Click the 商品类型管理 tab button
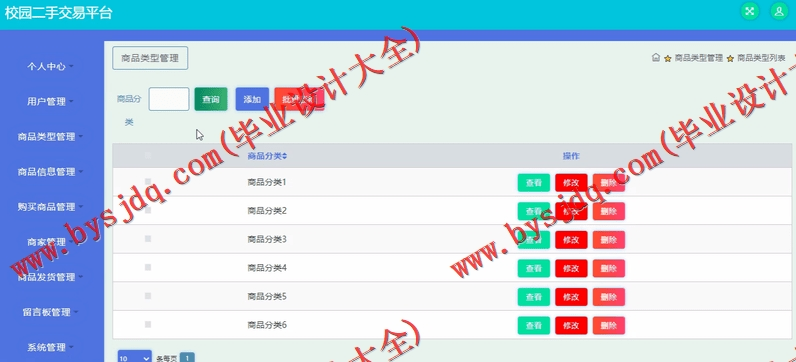Screen dimensions: 796x362 (x=150, y=58)
